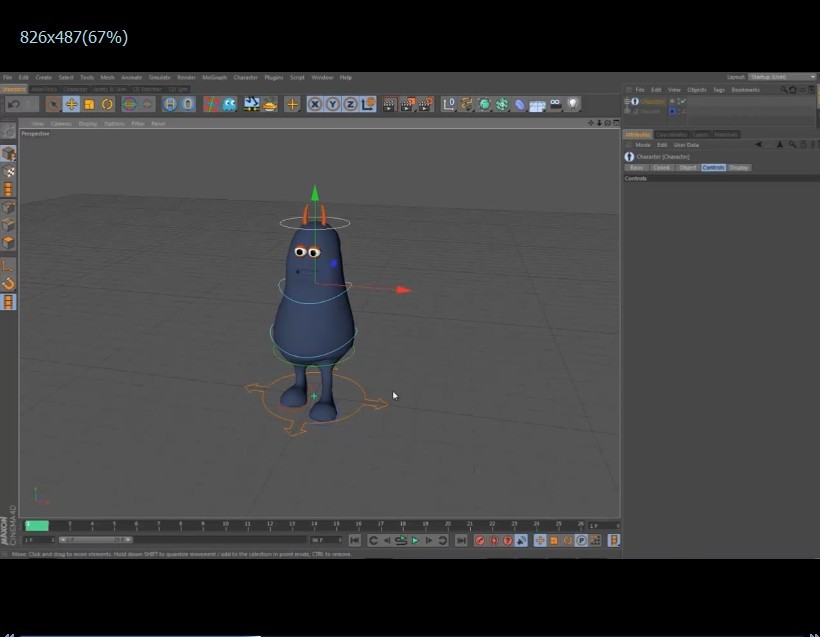820x637 pixels.
Task: Open the MoGraph menu
Action: click(213, 77)
